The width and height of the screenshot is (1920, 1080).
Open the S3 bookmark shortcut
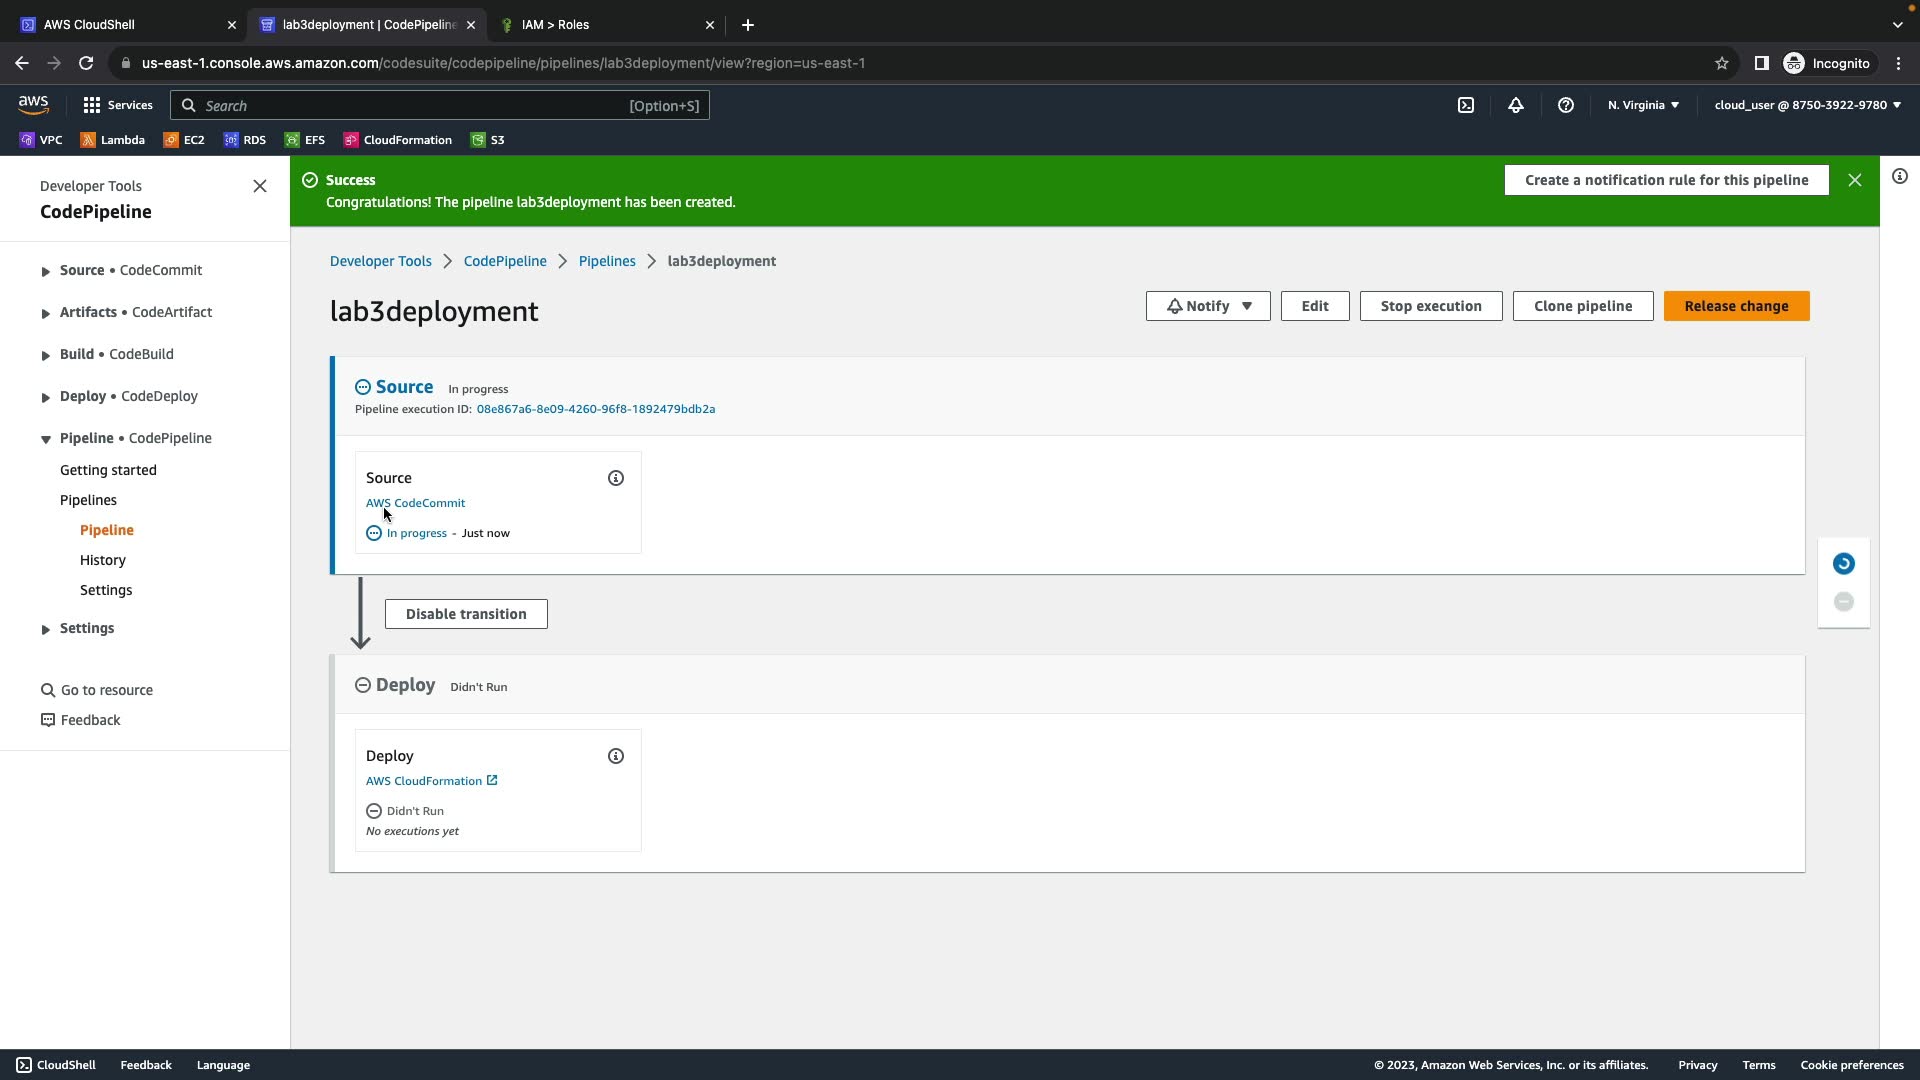488,140
